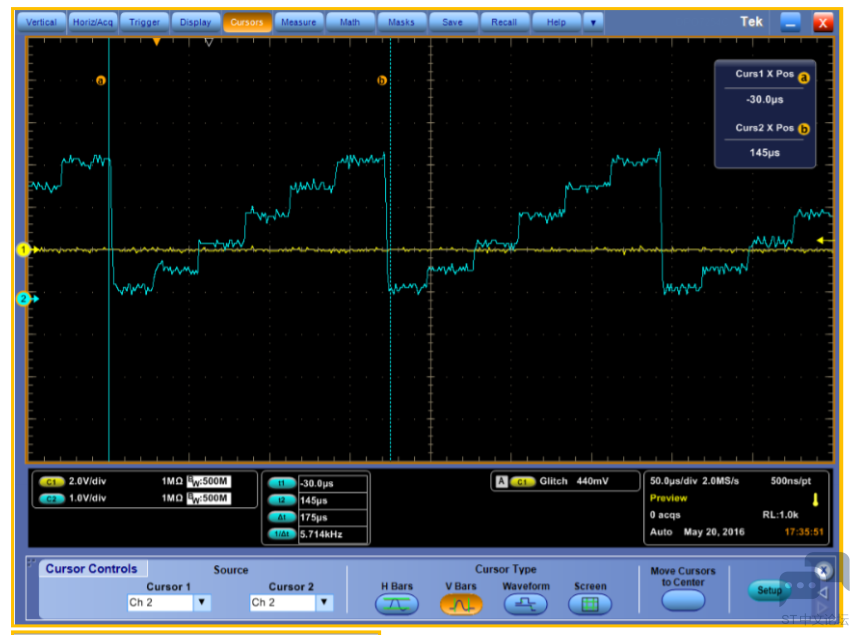Select the H Bars cursor type
This screenshot has height=635, width=858.
pos(396,604)
